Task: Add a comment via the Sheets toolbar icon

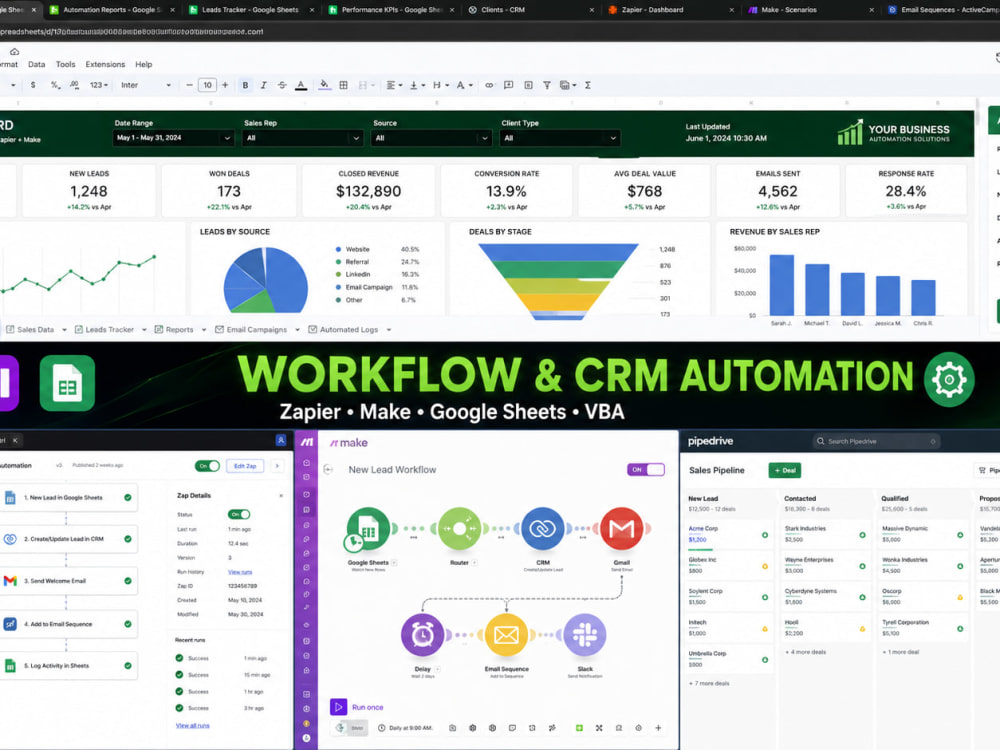Action: pyautogui.click(x=508, y=85)
